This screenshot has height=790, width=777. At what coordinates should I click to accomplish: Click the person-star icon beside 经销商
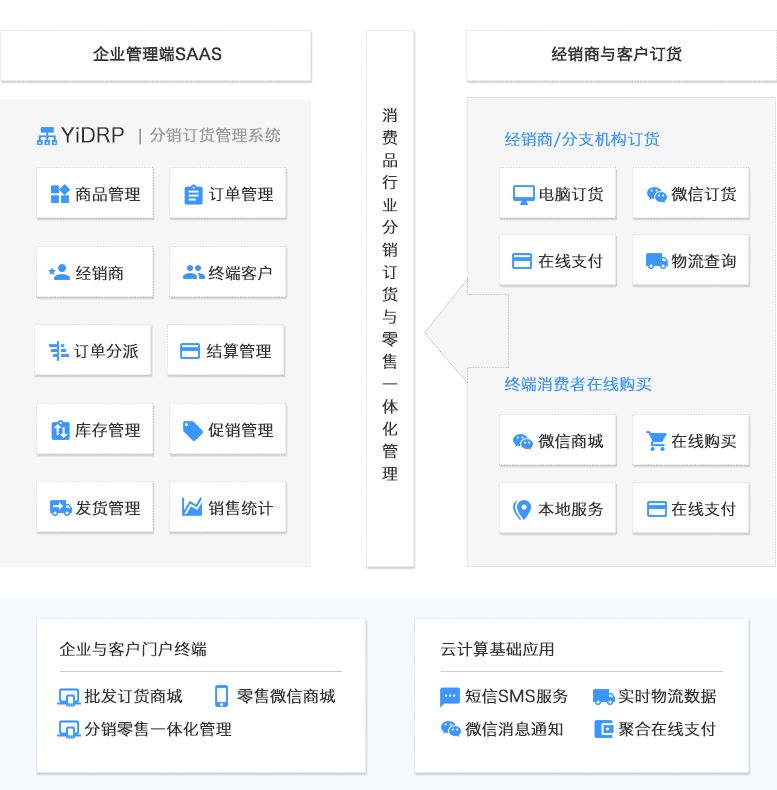tap(59, 272)
